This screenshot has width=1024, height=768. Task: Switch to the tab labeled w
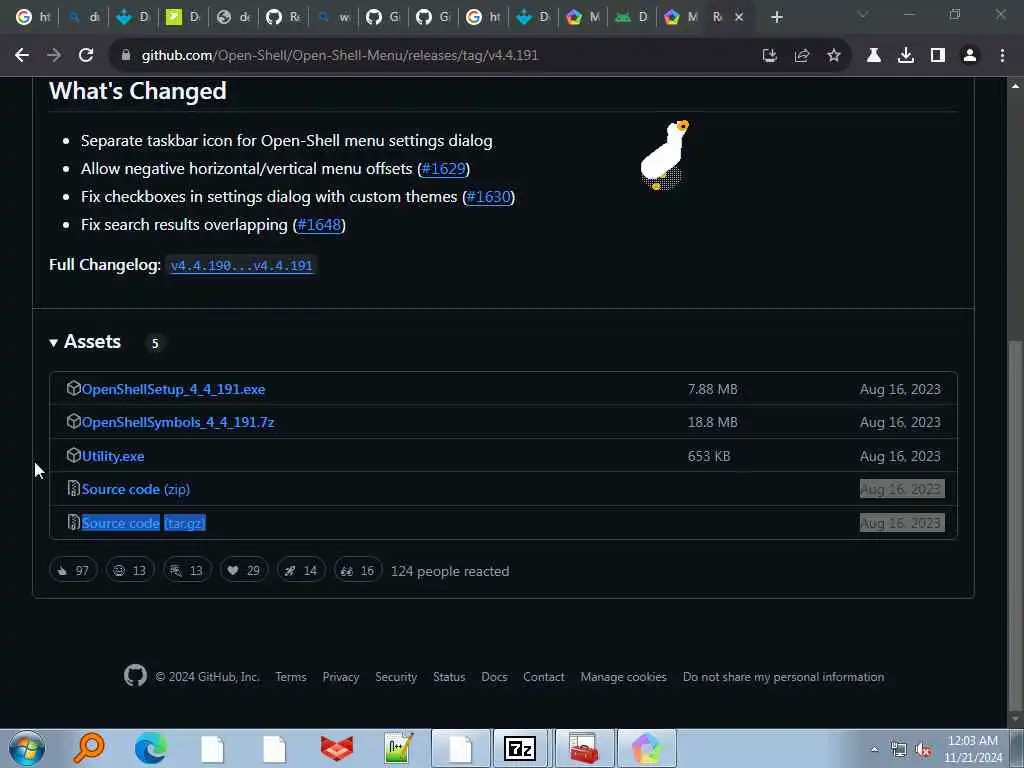coord(333,17)
